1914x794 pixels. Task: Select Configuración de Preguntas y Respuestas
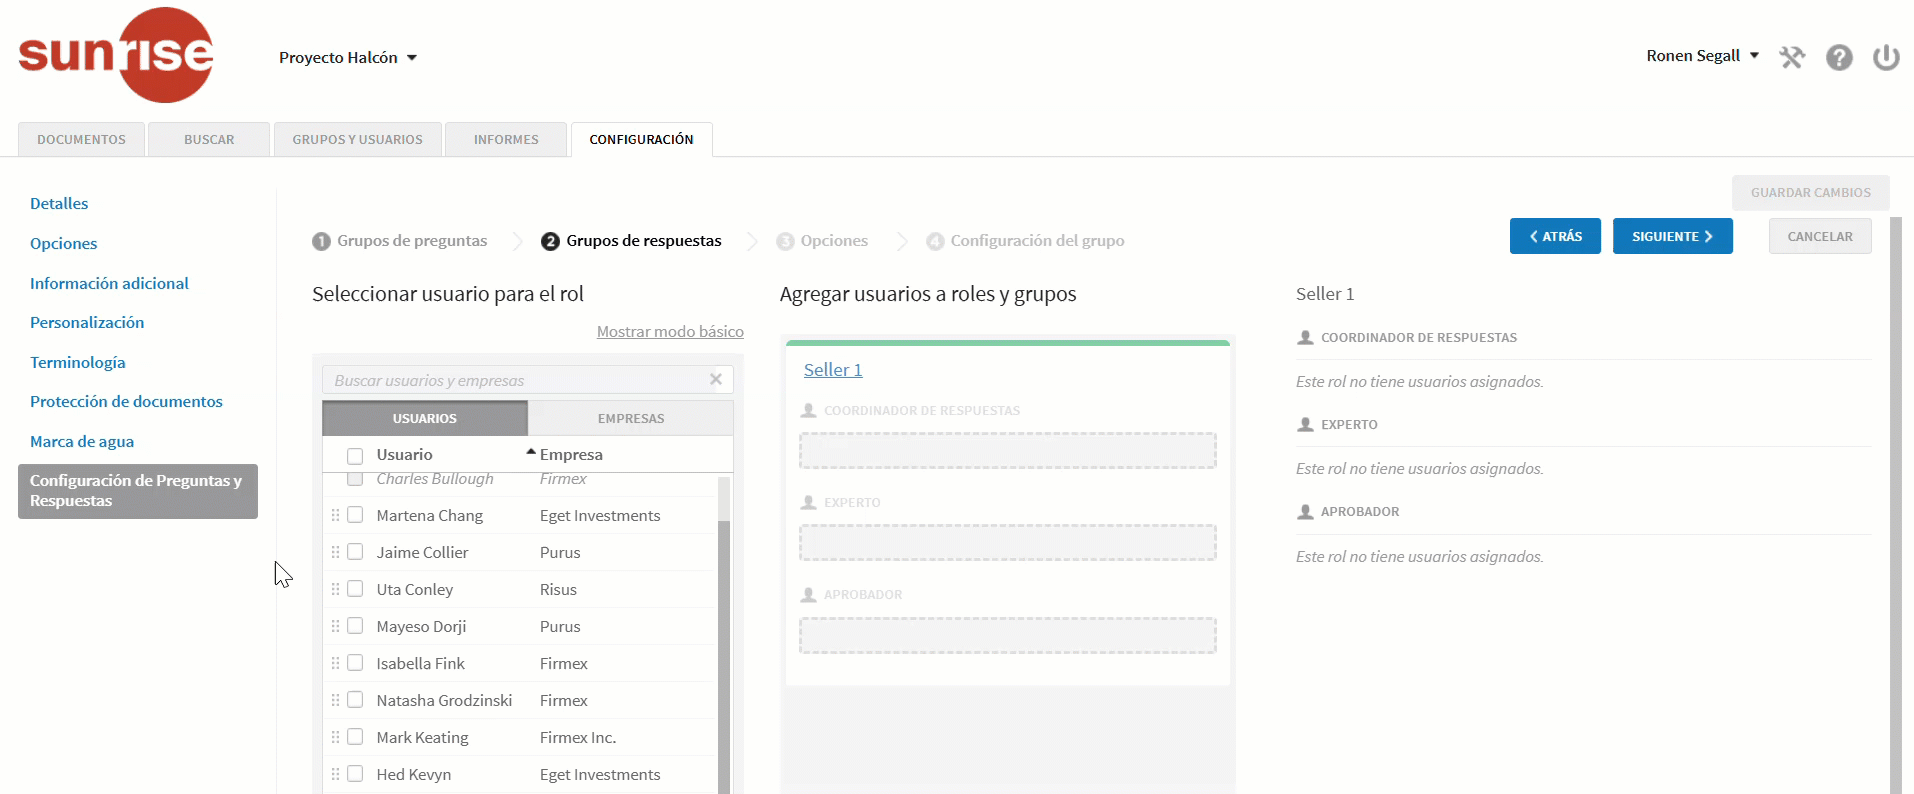(138, 491)
